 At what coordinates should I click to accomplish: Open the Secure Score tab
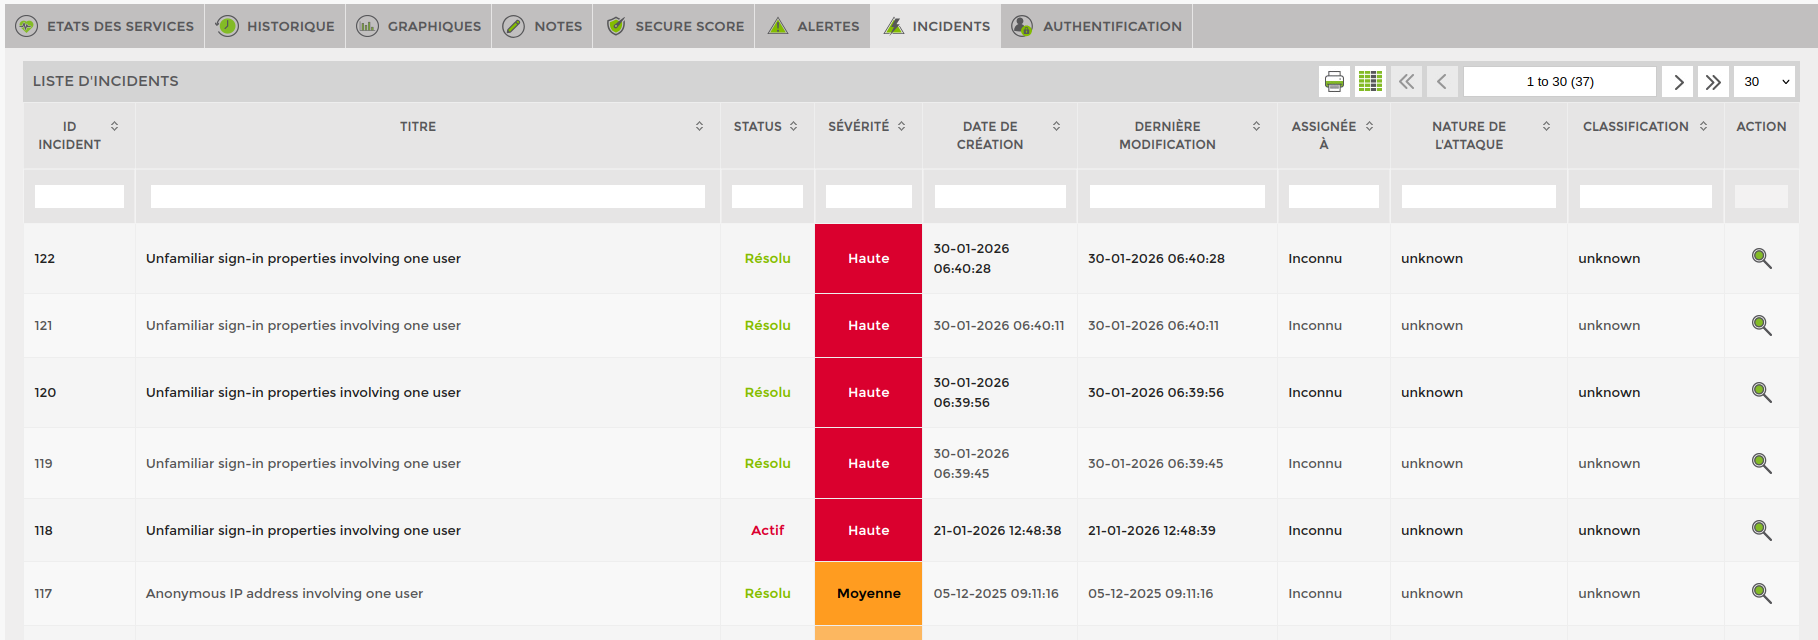[x=676, y=27]
